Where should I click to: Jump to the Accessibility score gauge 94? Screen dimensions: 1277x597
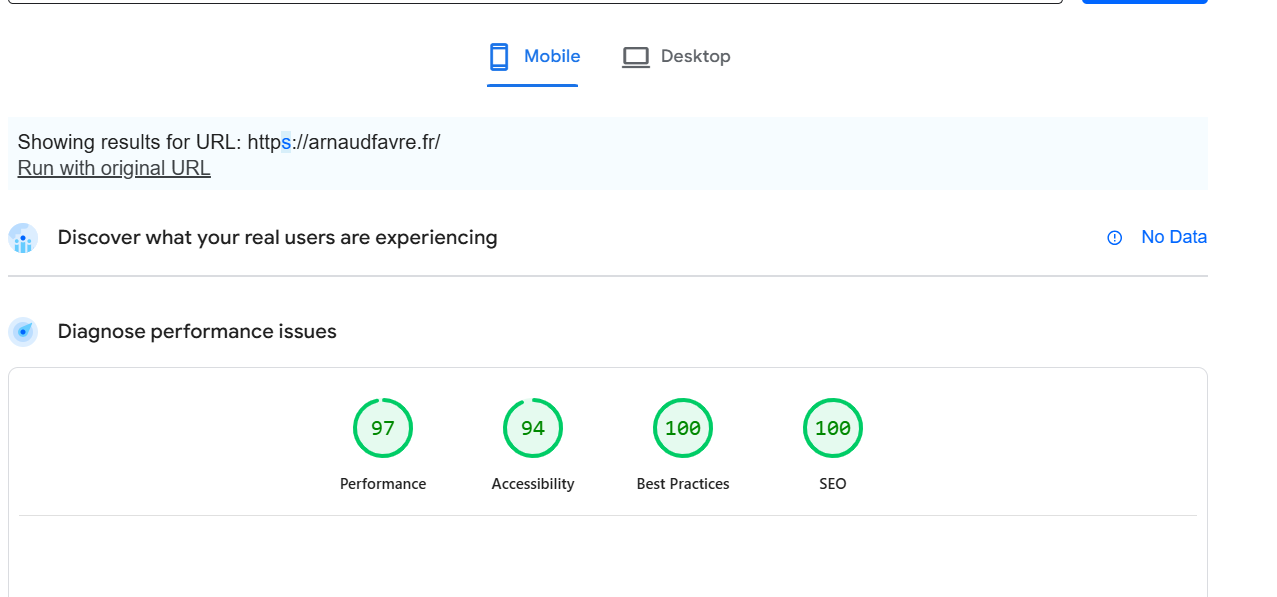click(x=533, y=428)
